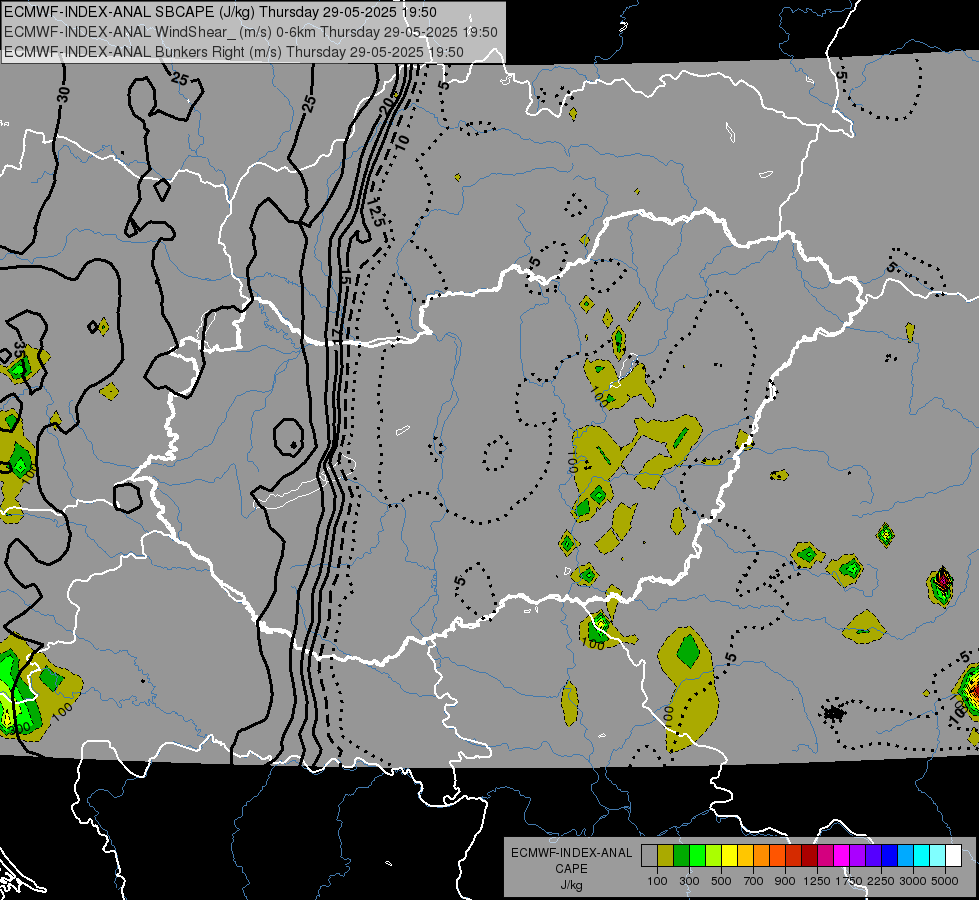Screen dimensions: 979x900
Task: Click the legend unit label J/kg
Action: pyautogui.click(x=571, y=885)
